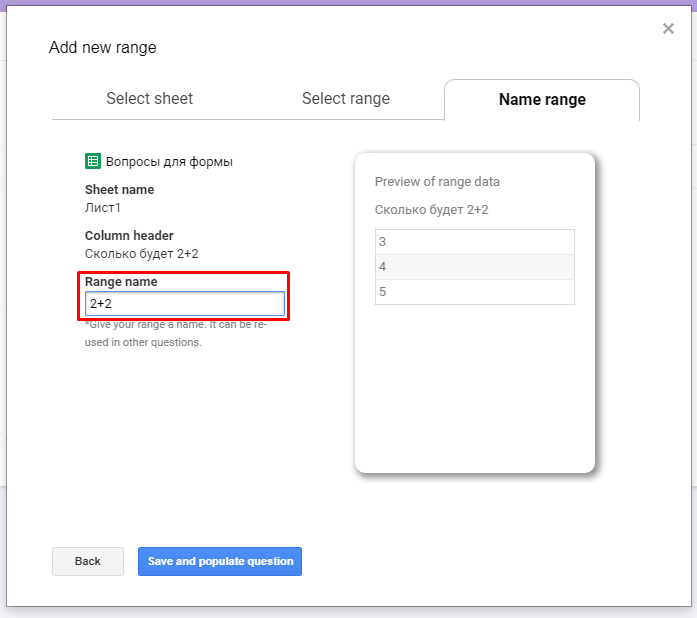Click Save and populate question
The height and width of the screenshot is (618, 697).
220,561
